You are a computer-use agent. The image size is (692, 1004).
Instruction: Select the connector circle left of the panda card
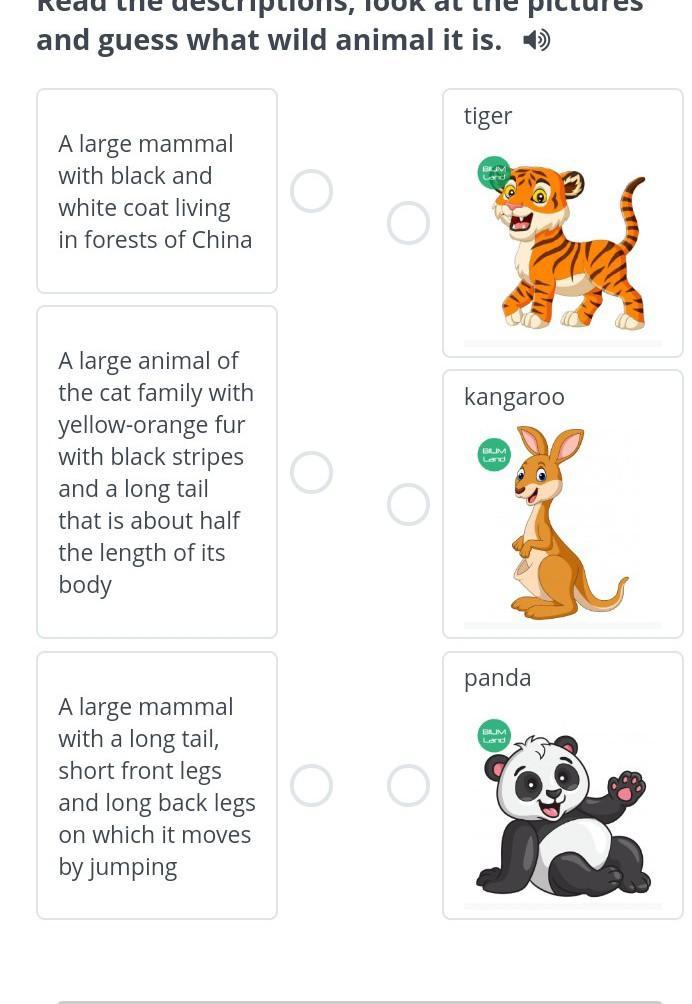408,786
